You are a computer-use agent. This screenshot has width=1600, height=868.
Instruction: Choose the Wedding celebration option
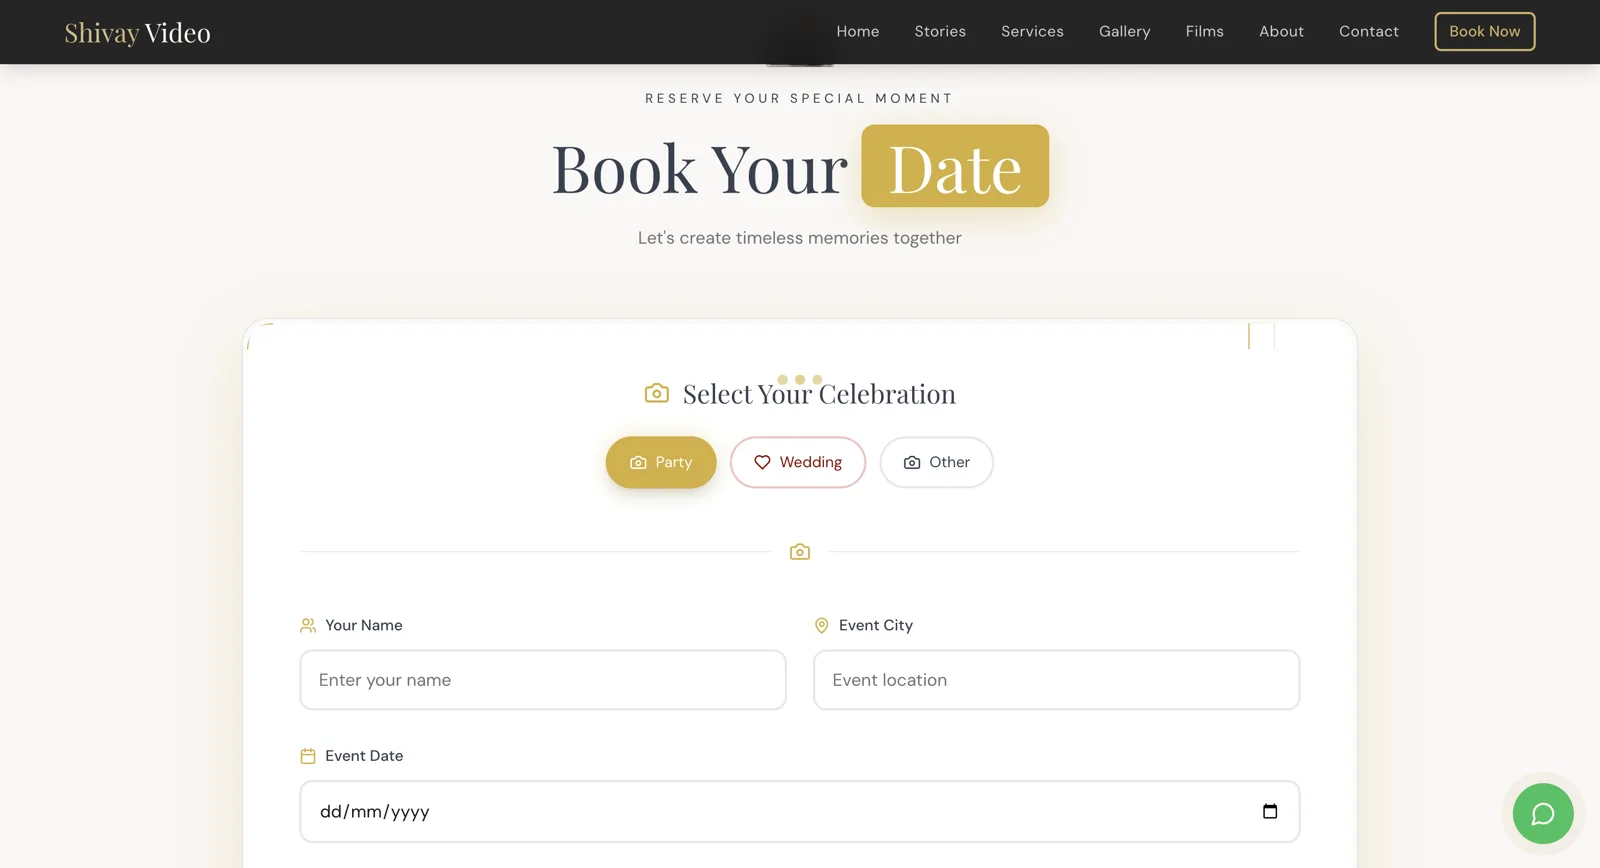[x=798, y=462]
